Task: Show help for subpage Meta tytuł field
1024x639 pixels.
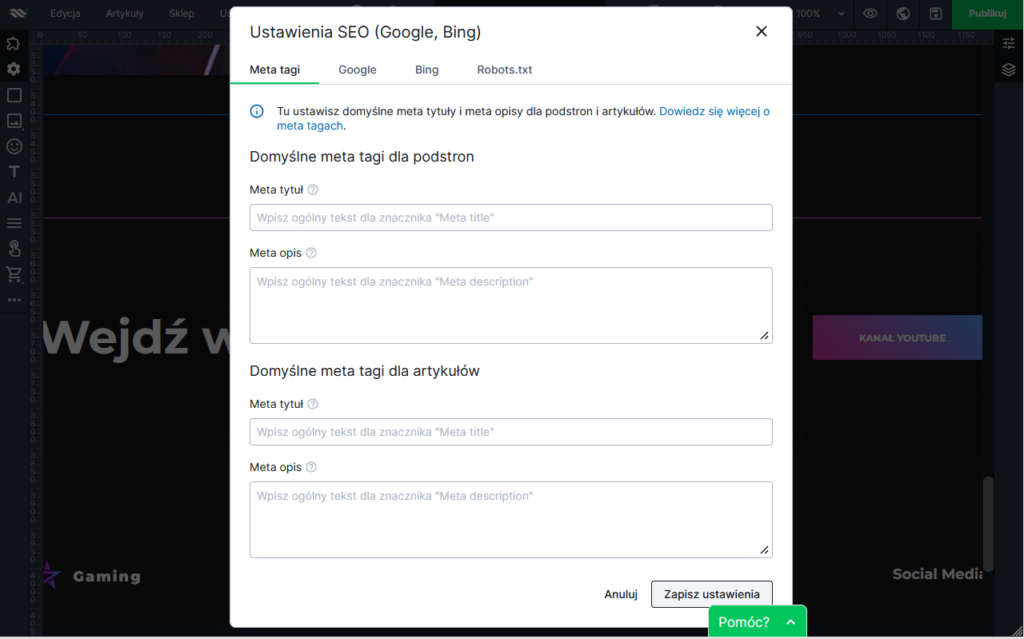Action: (313, 189)
